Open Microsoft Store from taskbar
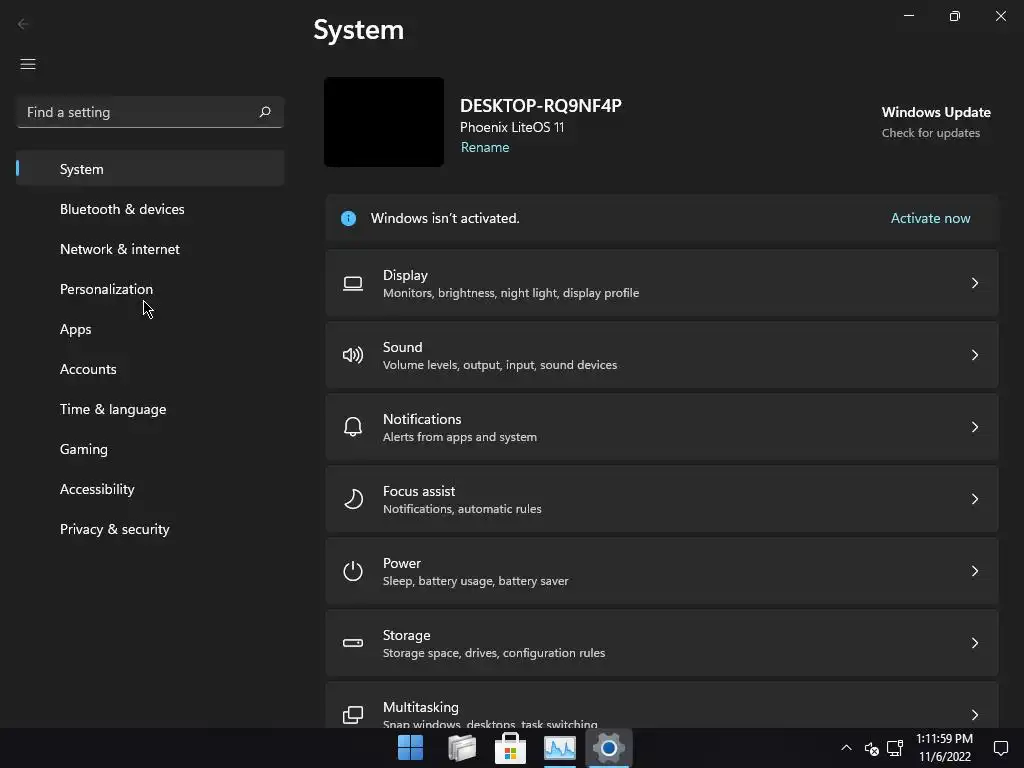1024x768 pixels. click(510, 748)
